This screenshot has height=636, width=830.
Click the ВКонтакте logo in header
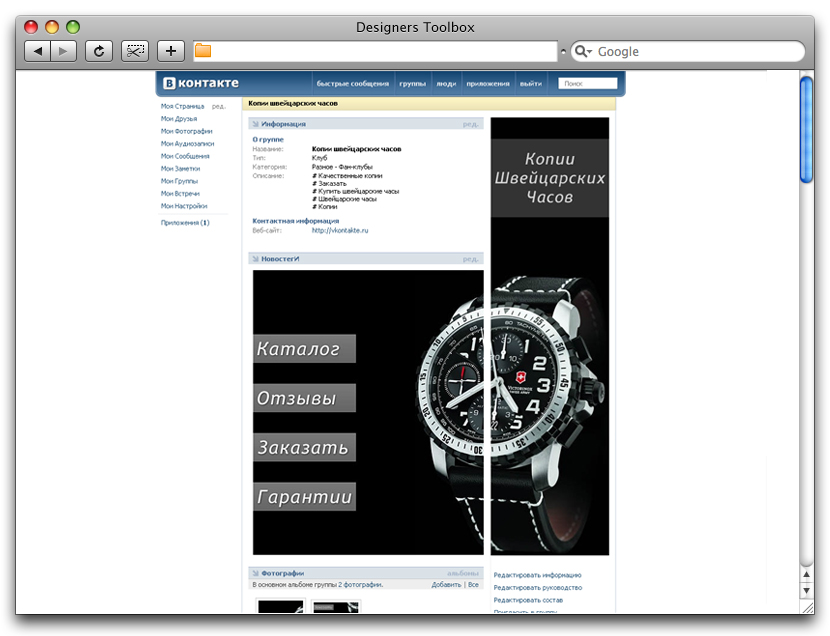point(201,83)
